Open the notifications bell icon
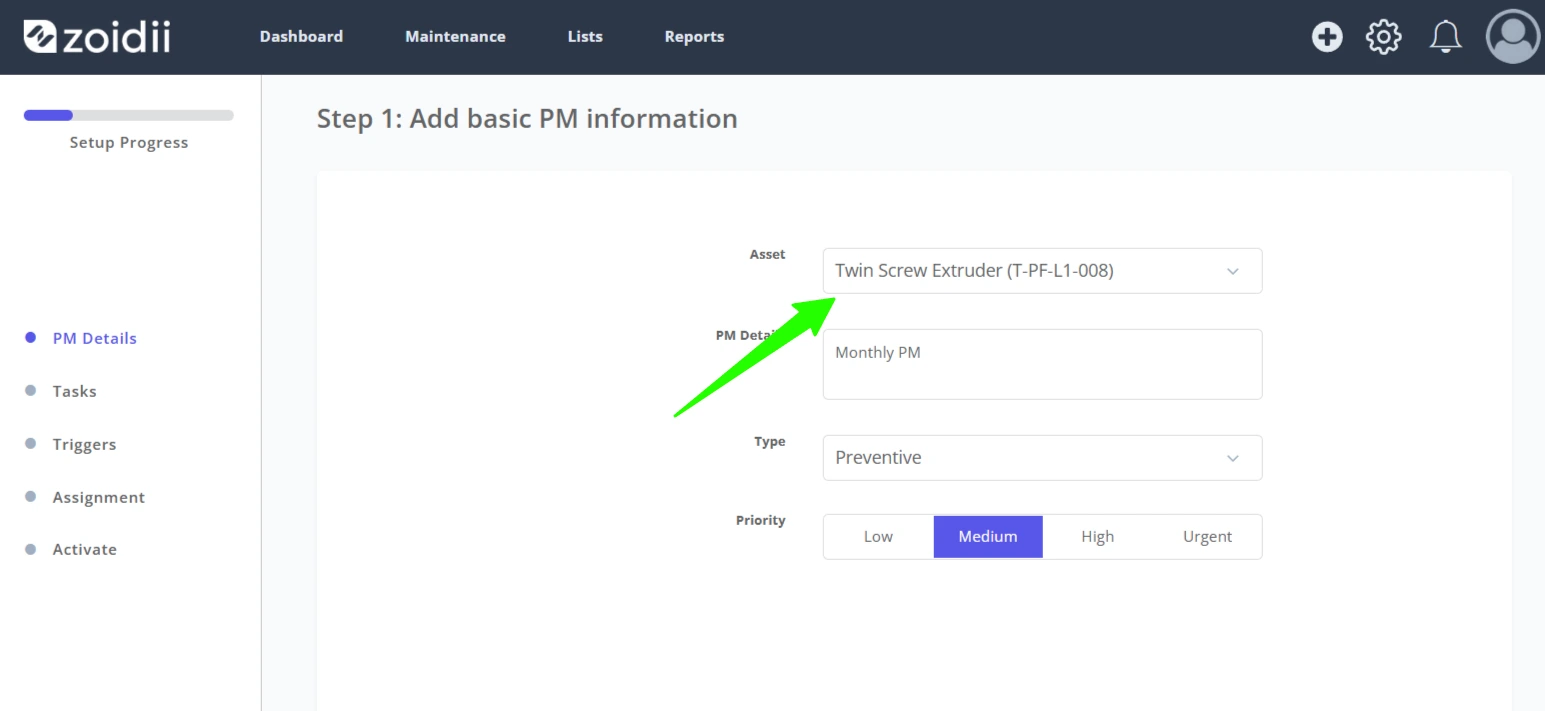Image resolution: width=1545 pixels, height=711 pixels. [1445, 37]
